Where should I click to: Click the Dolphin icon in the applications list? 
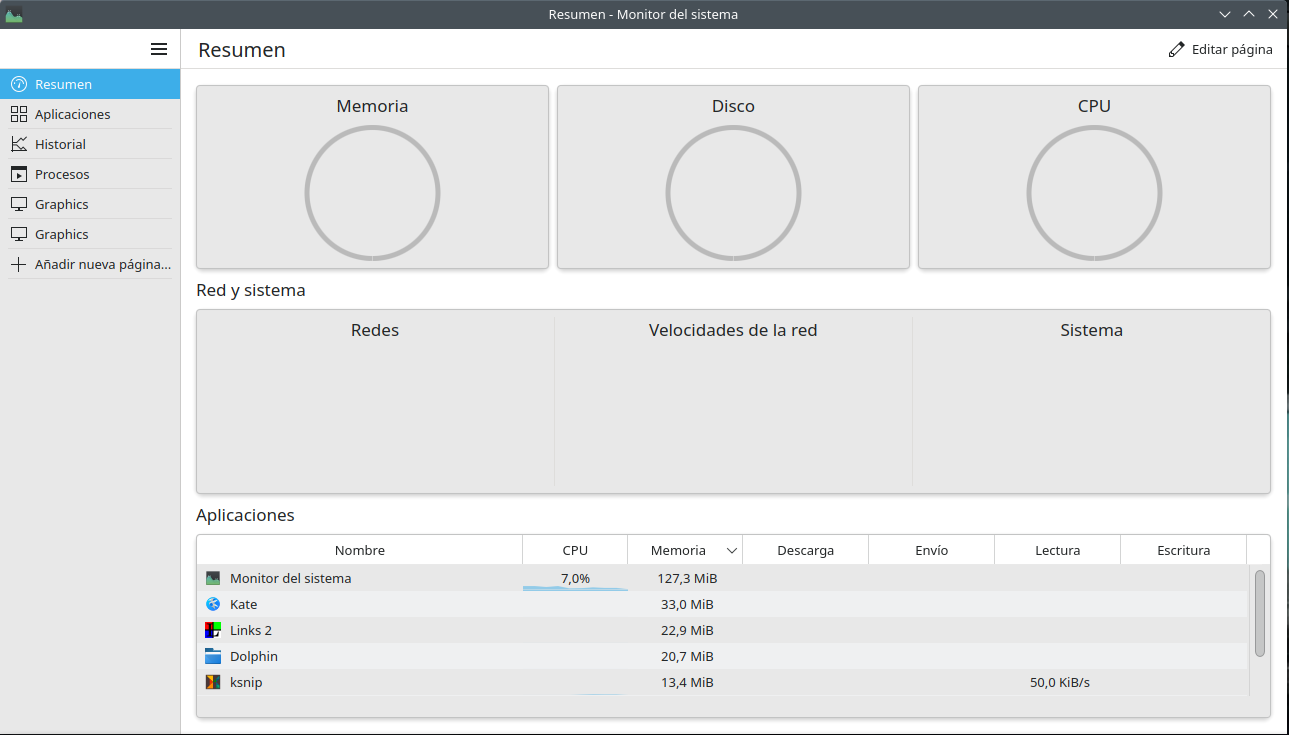point(214,656)
